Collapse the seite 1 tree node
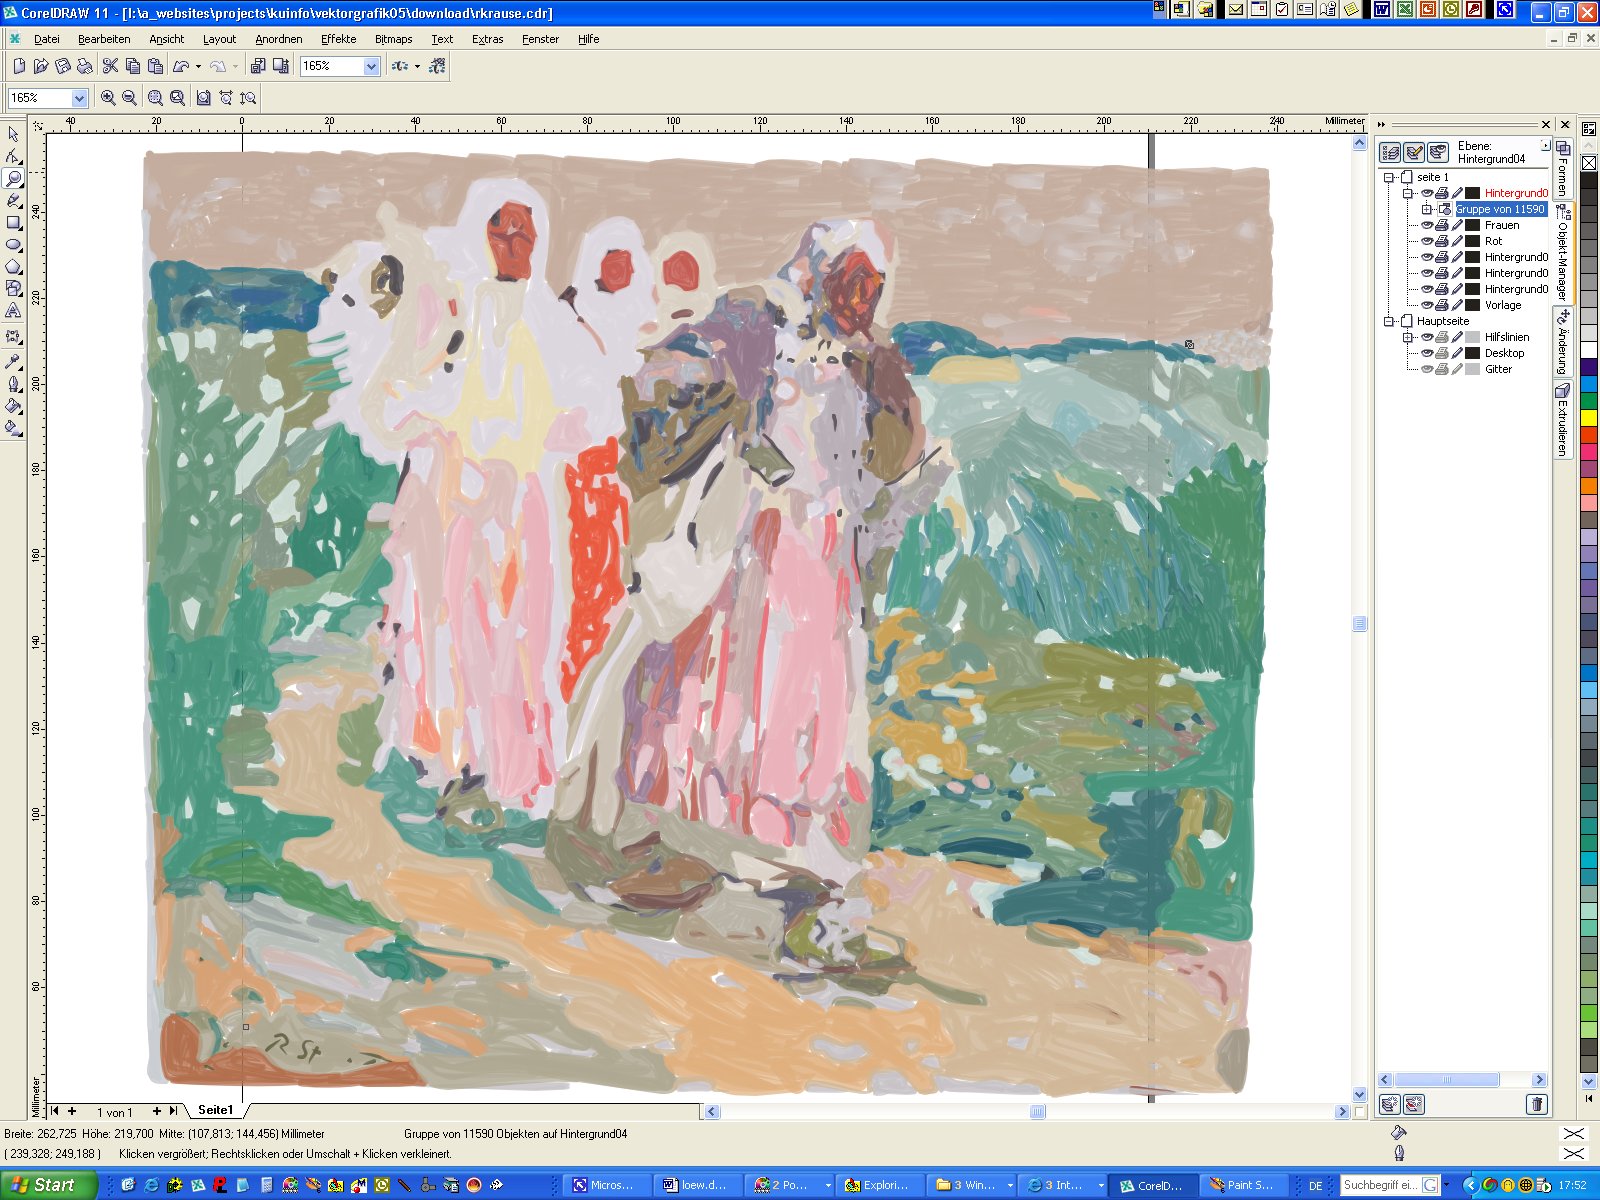 click(1389, 177)
